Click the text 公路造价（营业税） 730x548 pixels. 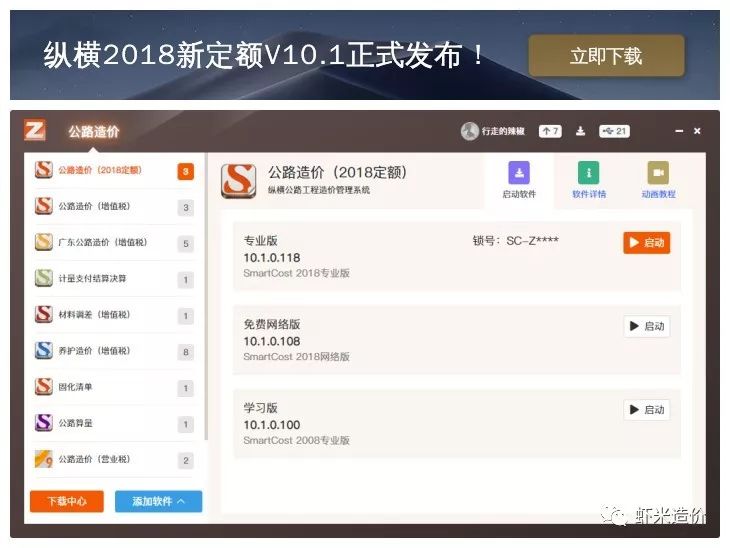point(94,459)
